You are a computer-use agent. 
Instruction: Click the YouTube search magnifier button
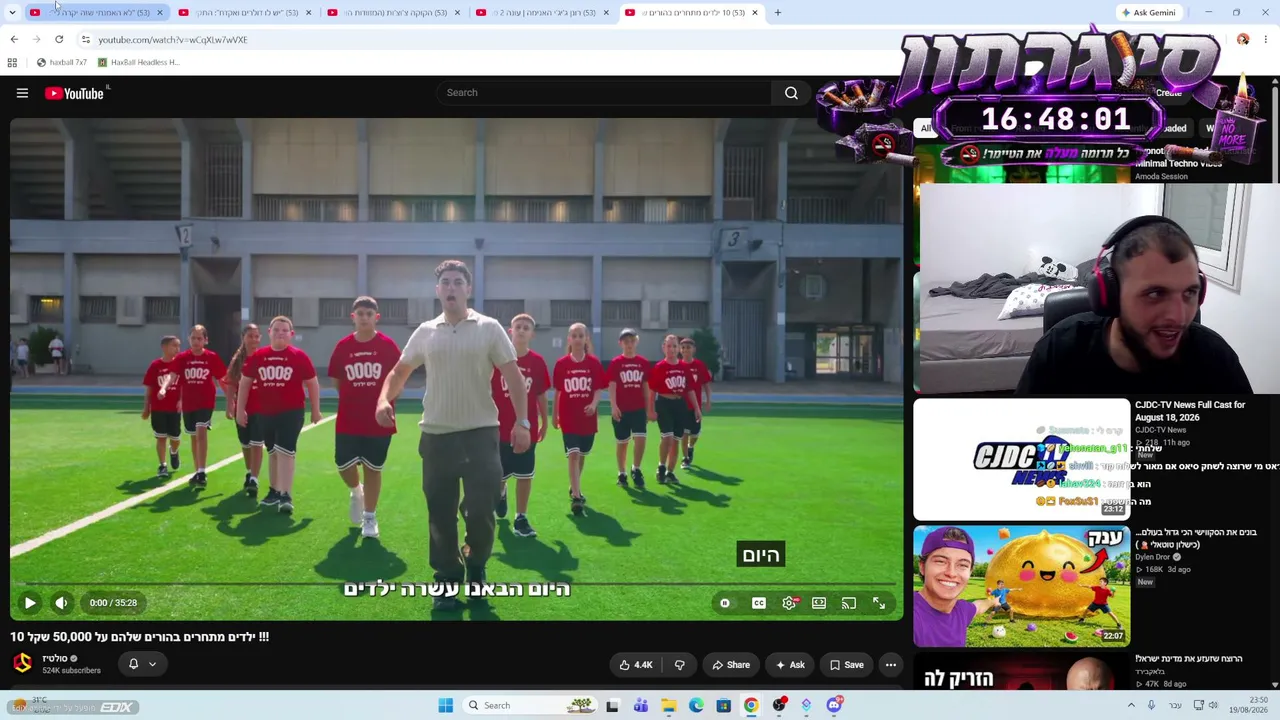click(x=791, y=93)
